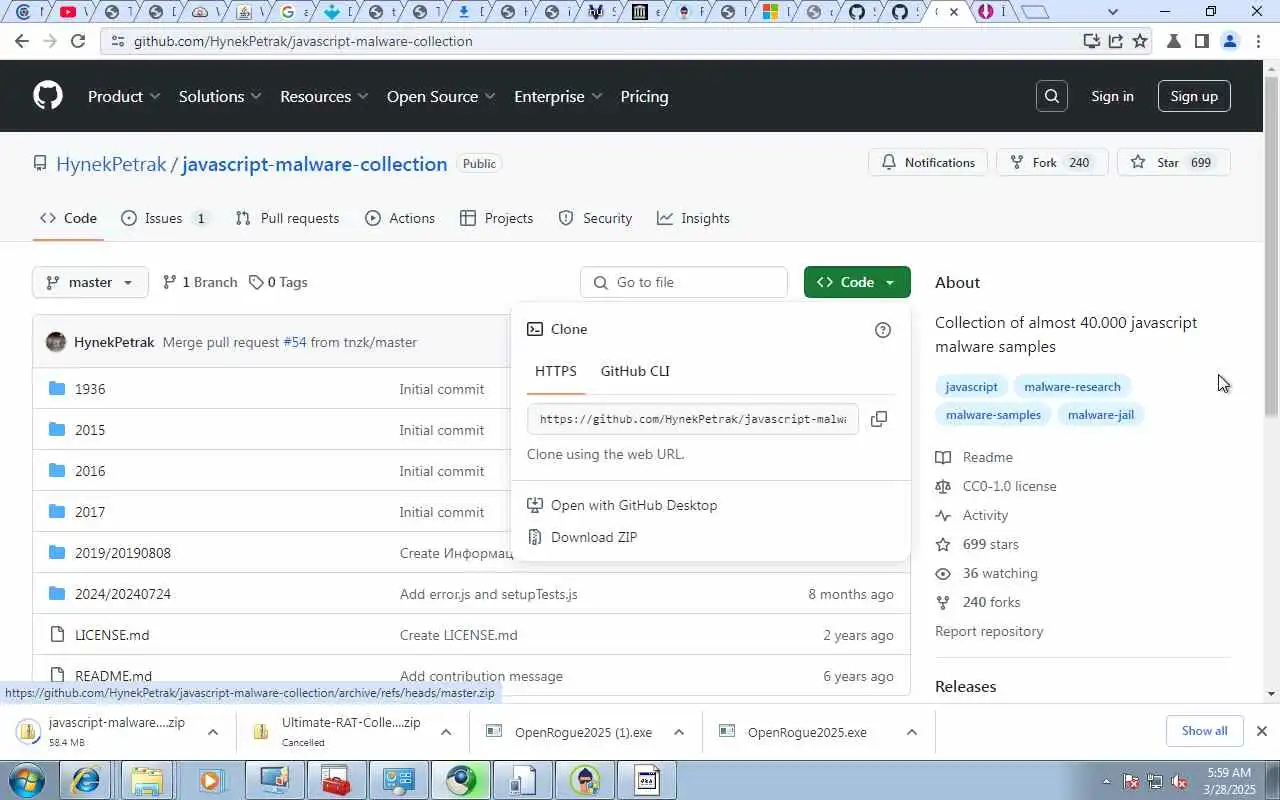
Task: Open options arrow for OpenRogue2025.exe download
Action: (911, 732)
